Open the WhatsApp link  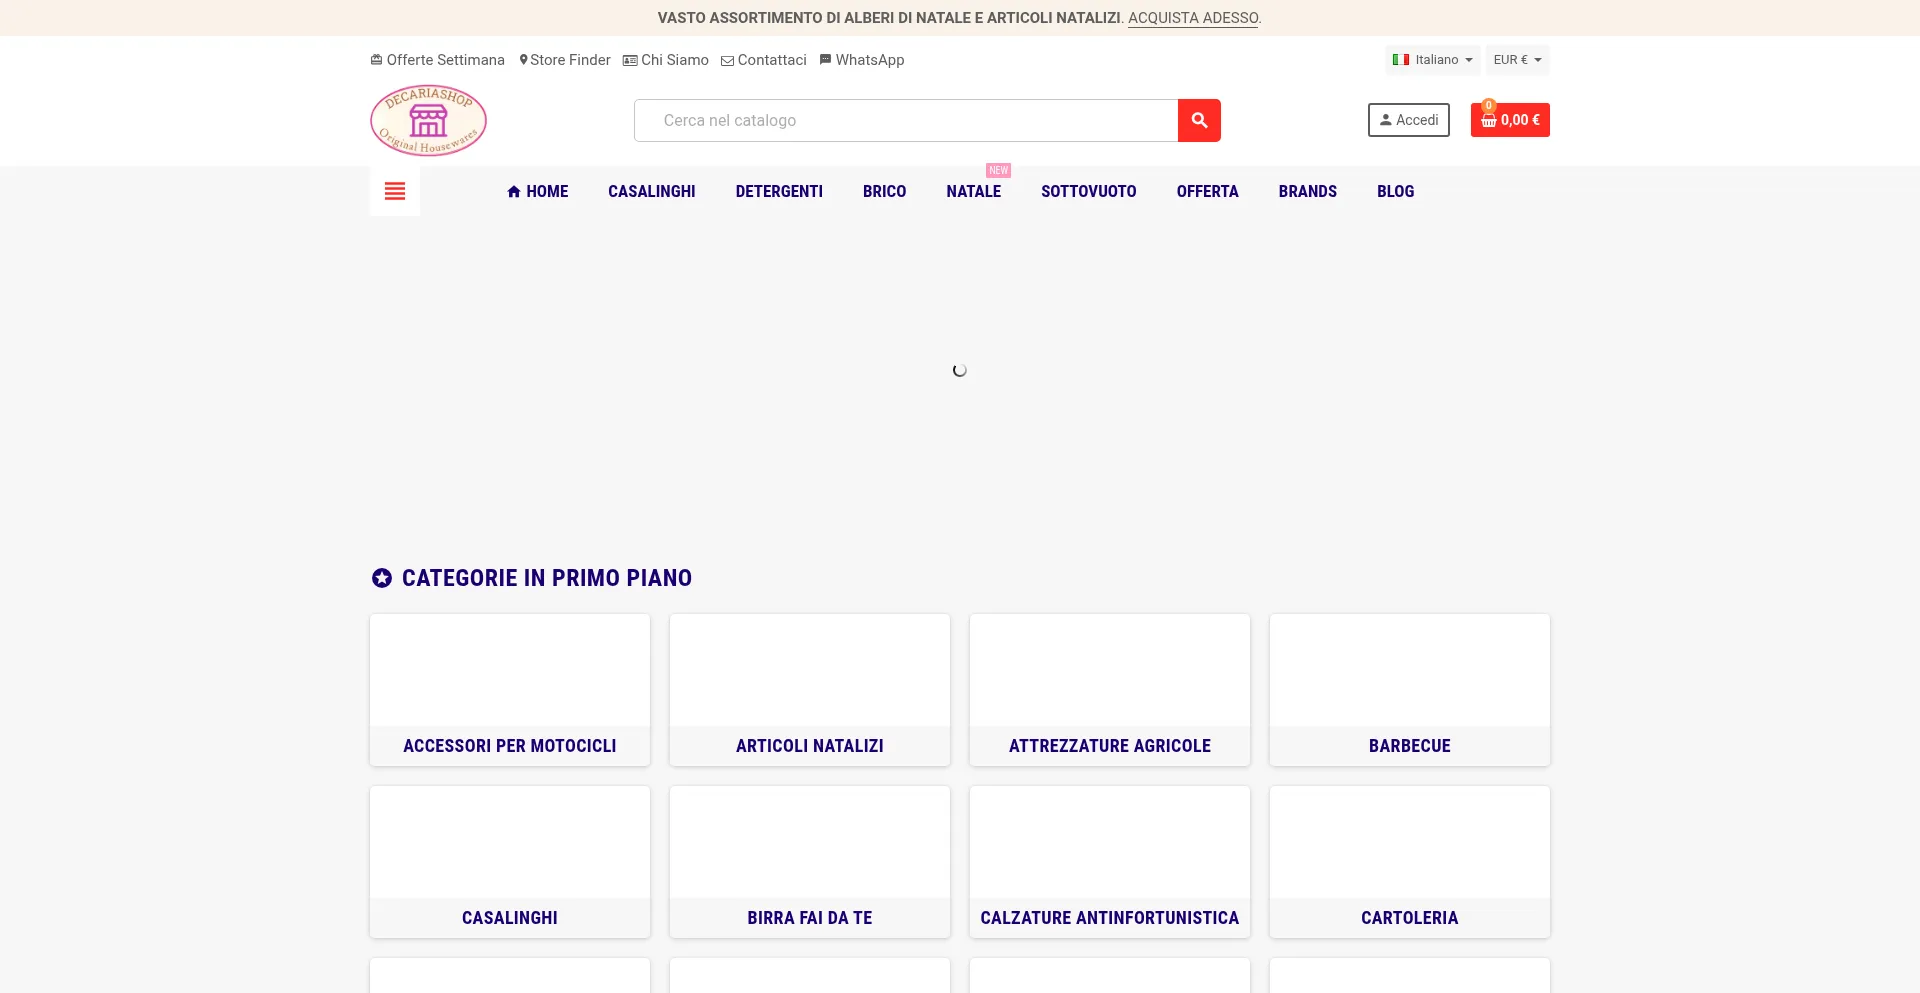point(862,60)
